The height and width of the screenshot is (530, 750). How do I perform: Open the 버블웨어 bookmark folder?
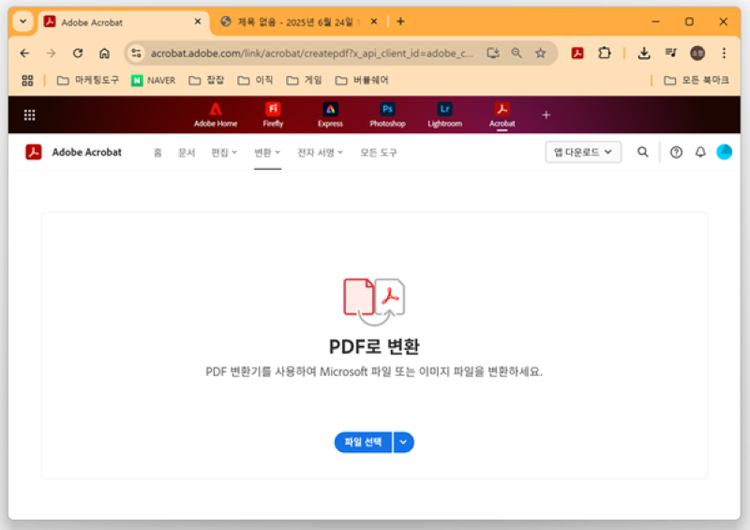(362, 80)
